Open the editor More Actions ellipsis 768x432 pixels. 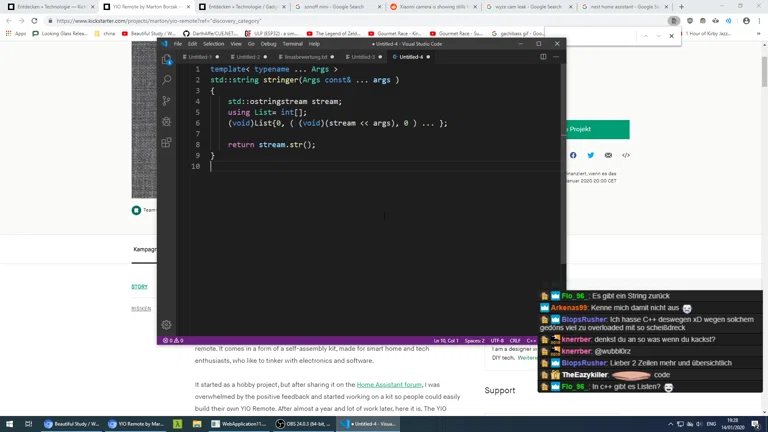[x=556, y=57]
